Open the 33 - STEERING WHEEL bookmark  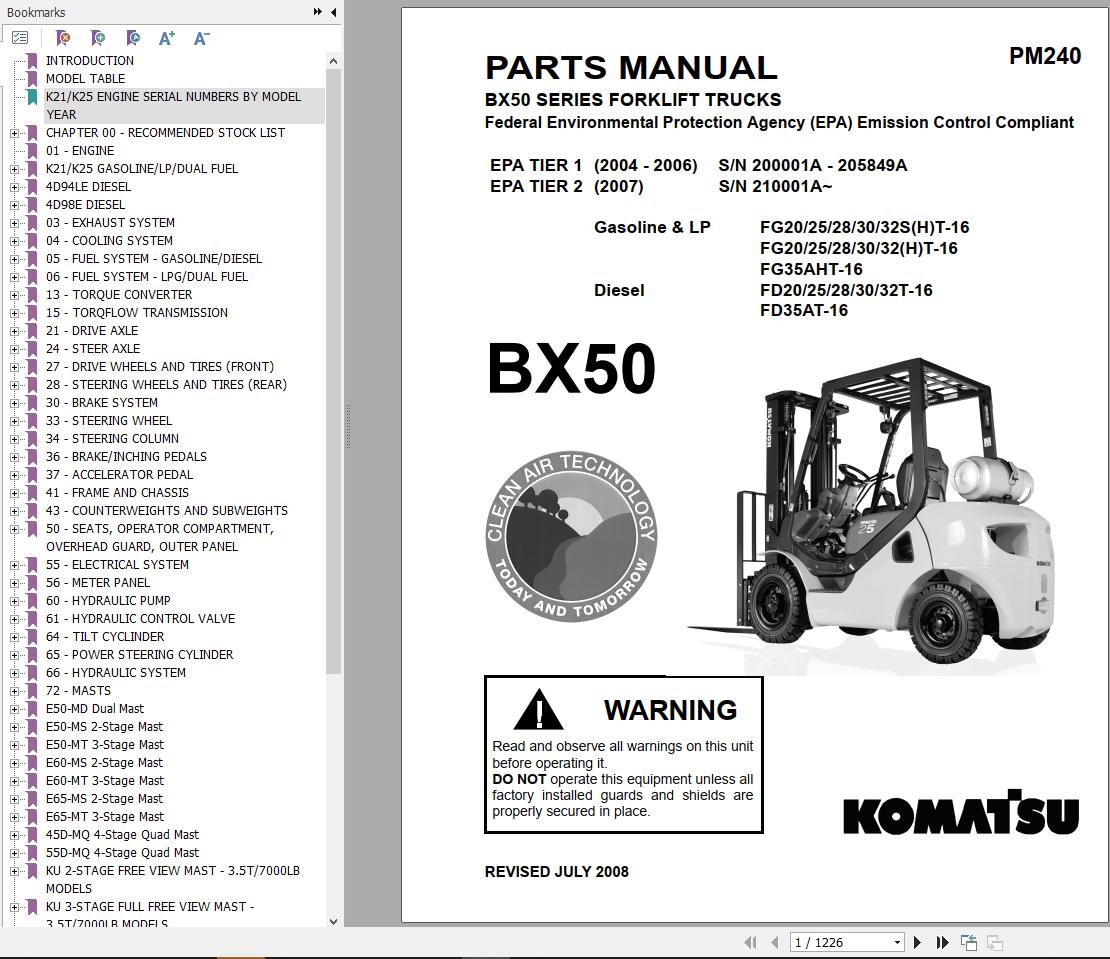pos(109,421)
